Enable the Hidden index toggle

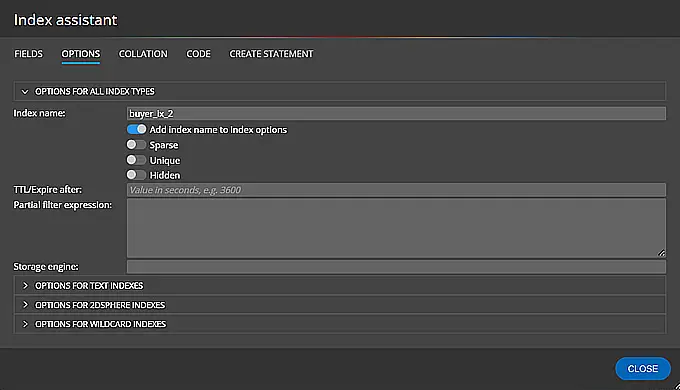click(136, 175)
